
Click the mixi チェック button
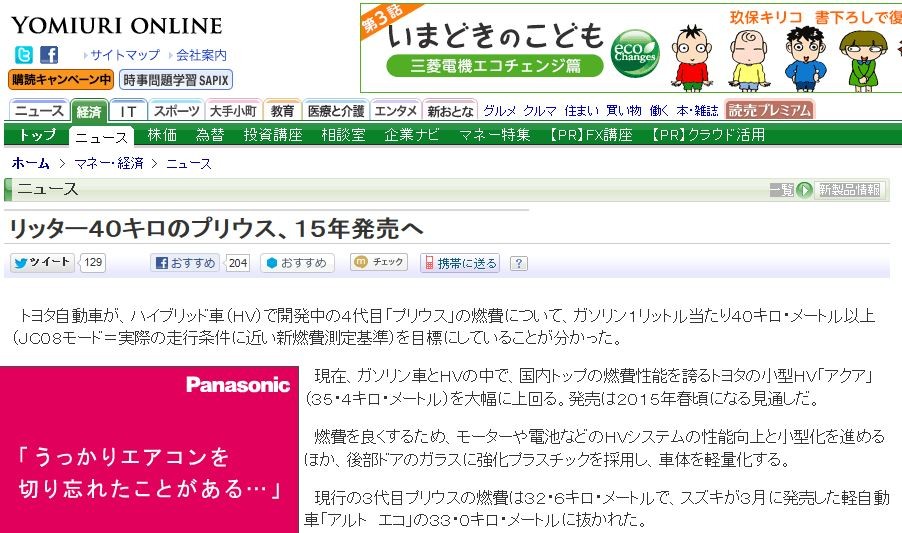379,262
